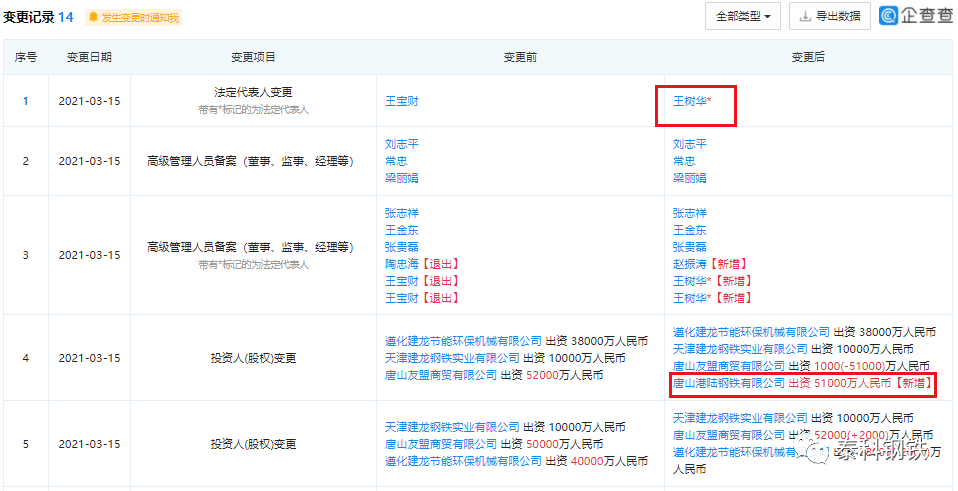Open 梁丽娟 link under 变更前

pos(401,178)
